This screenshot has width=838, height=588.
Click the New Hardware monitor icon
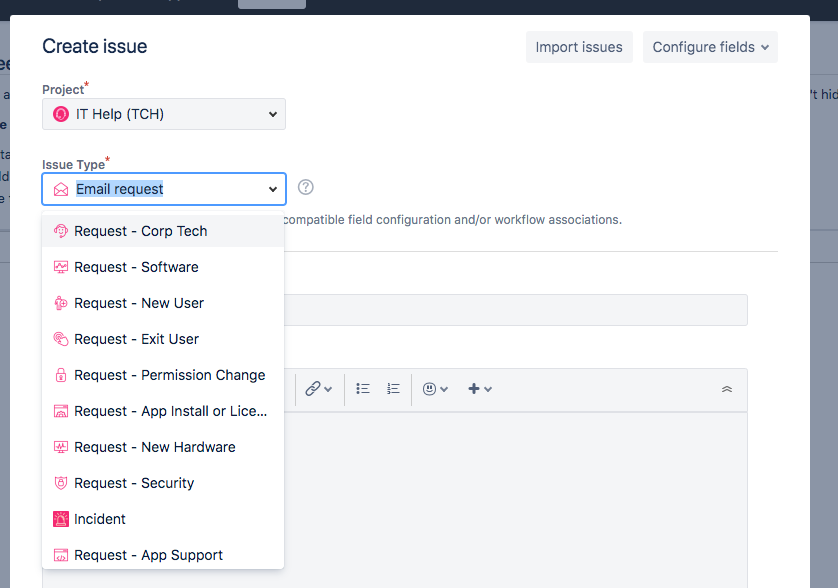click(61, 447)
